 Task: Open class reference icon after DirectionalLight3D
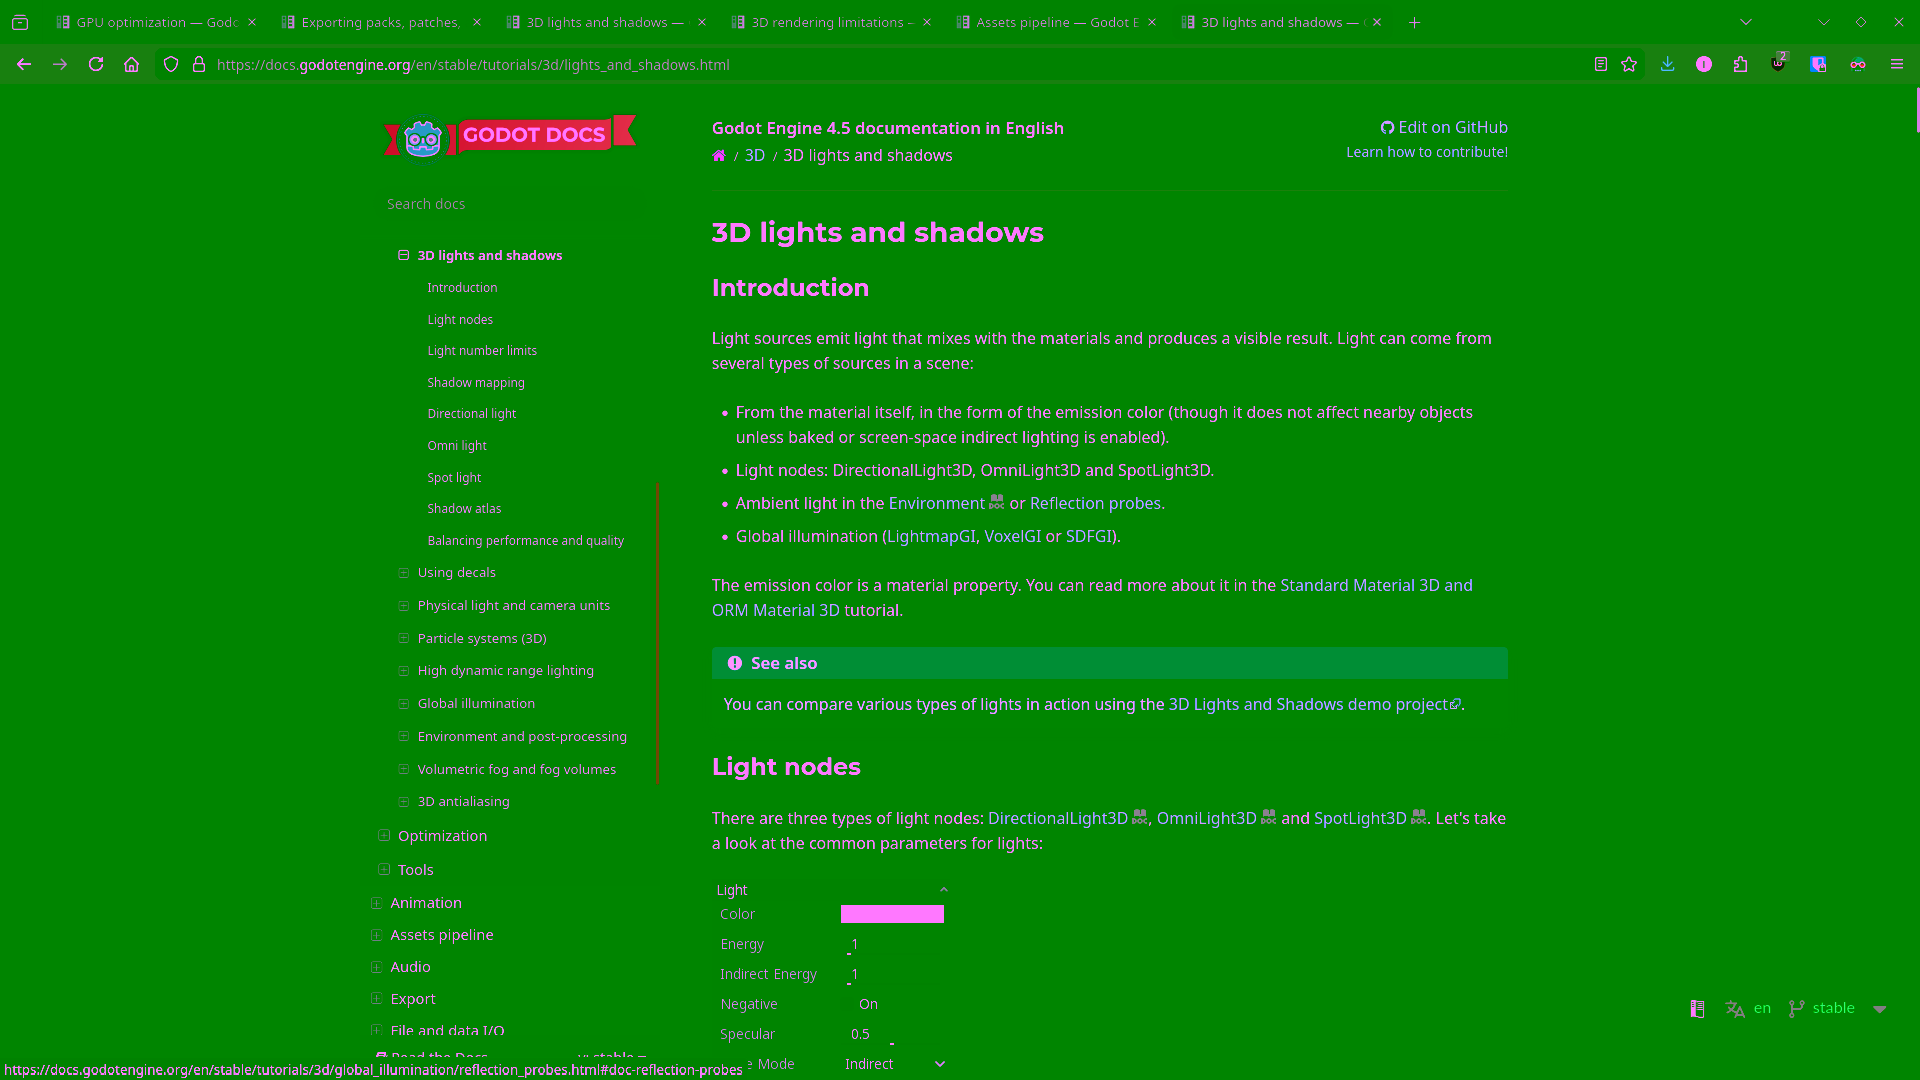[1139, 818]
